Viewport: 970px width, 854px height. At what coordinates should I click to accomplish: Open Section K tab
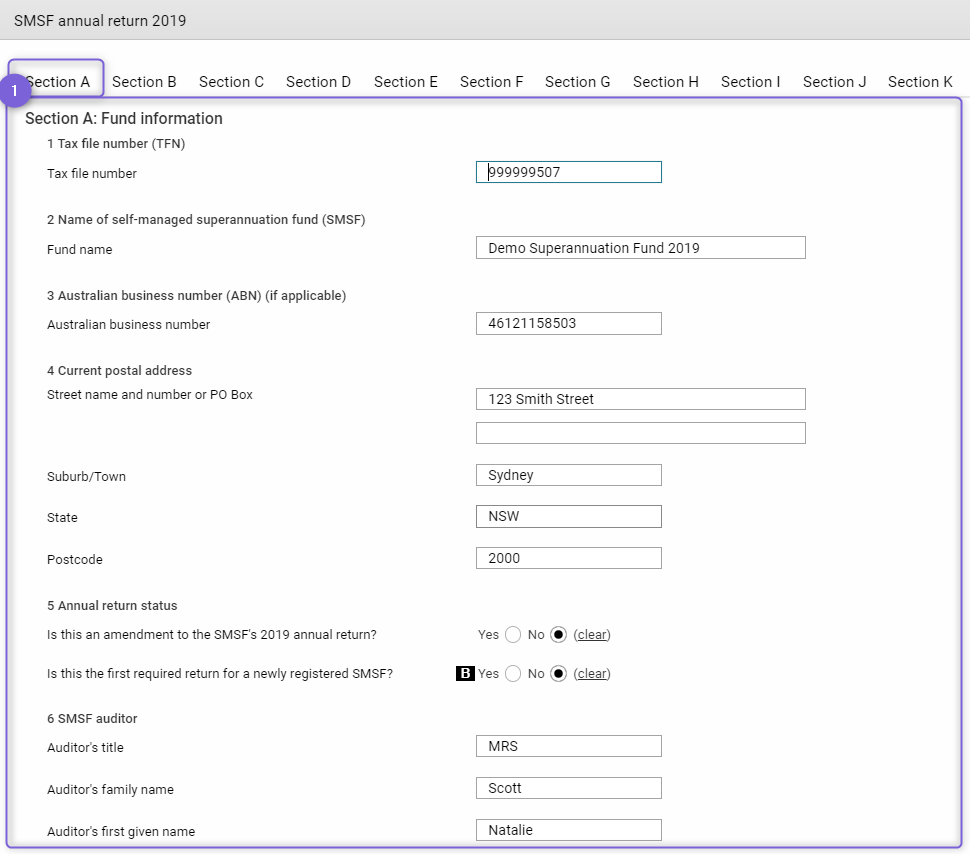tap(920, 82)
